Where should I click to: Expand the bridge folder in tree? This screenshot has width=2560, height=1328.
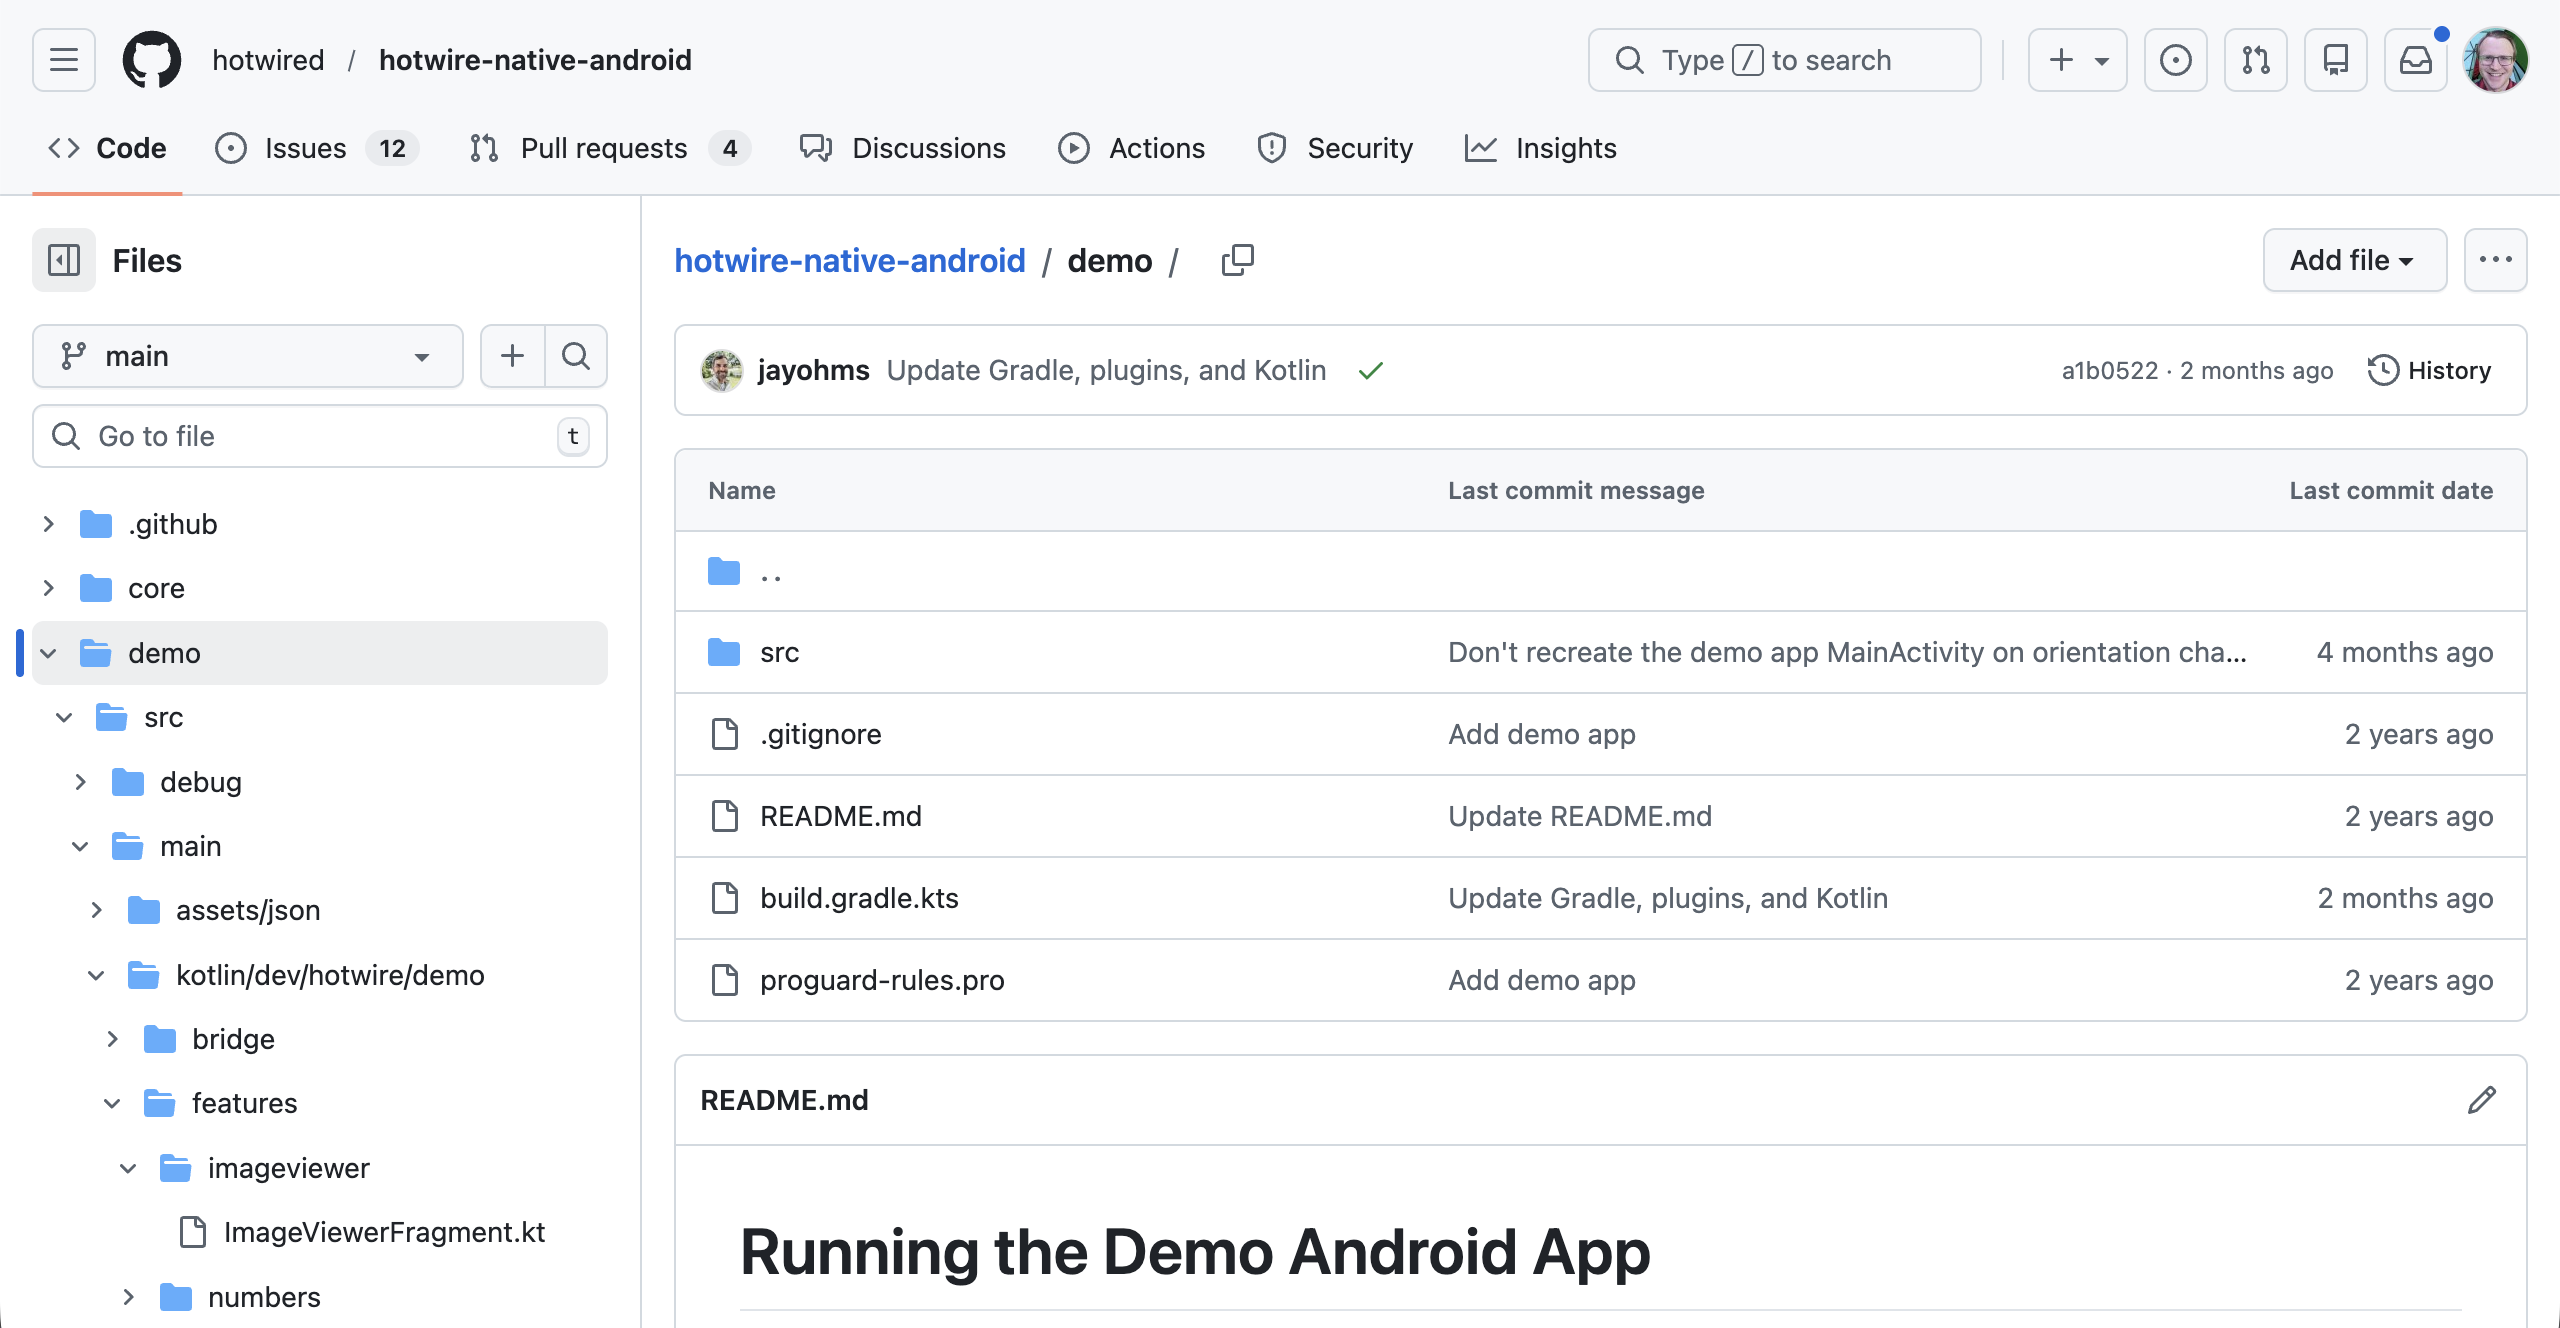(x=112, y=1039)
